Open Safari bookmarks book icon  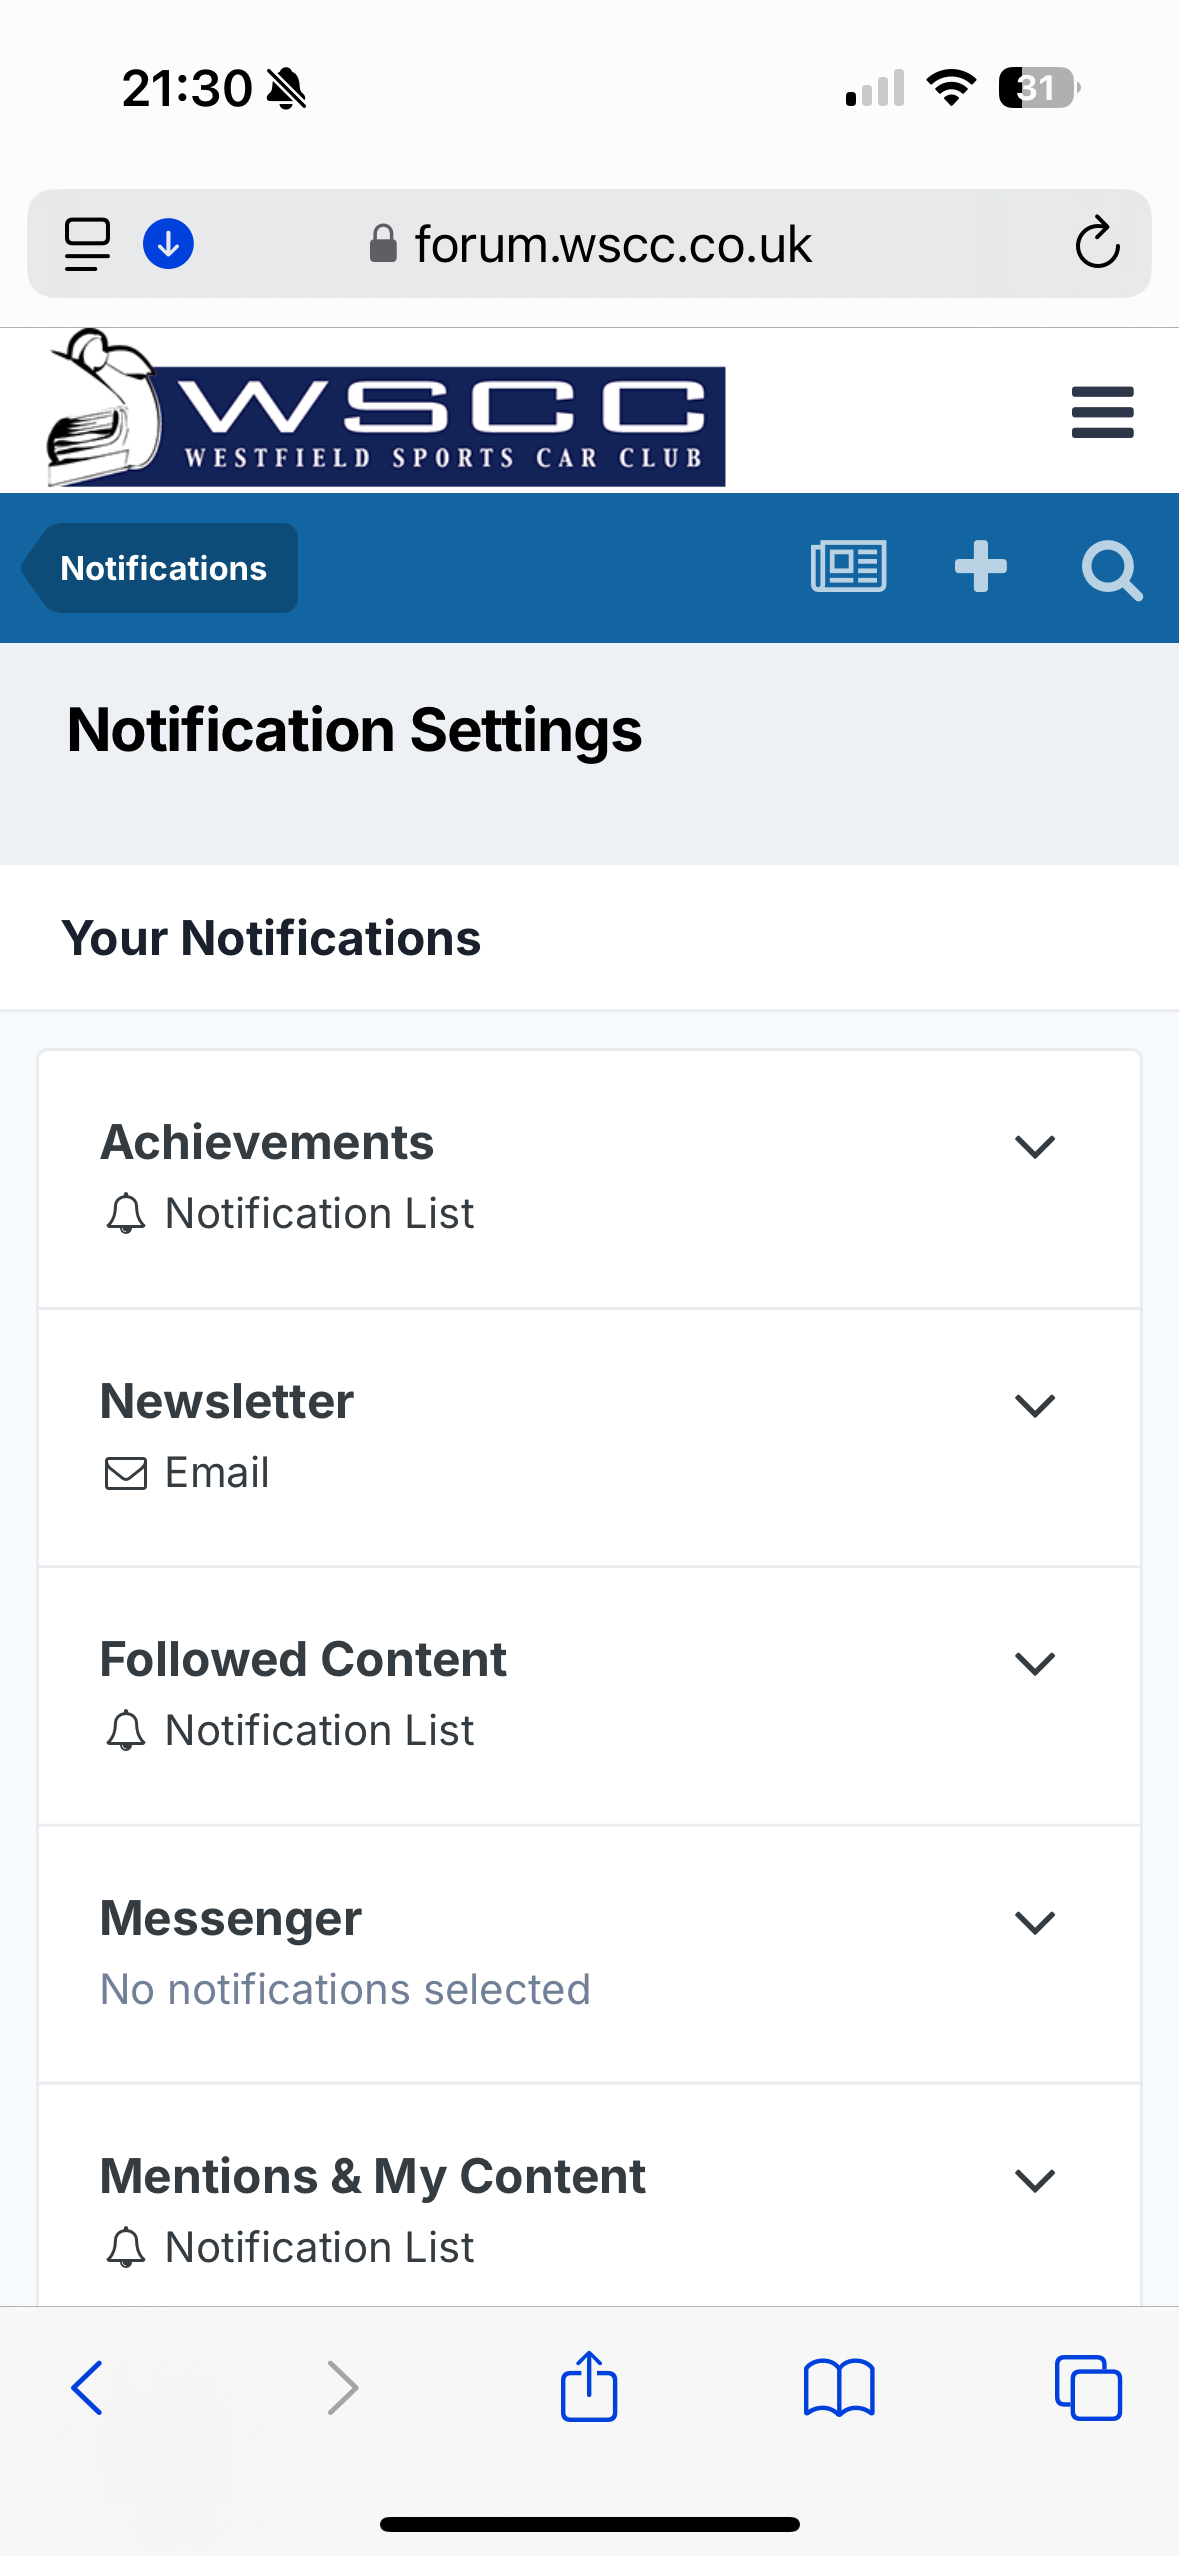(839, 2388)
